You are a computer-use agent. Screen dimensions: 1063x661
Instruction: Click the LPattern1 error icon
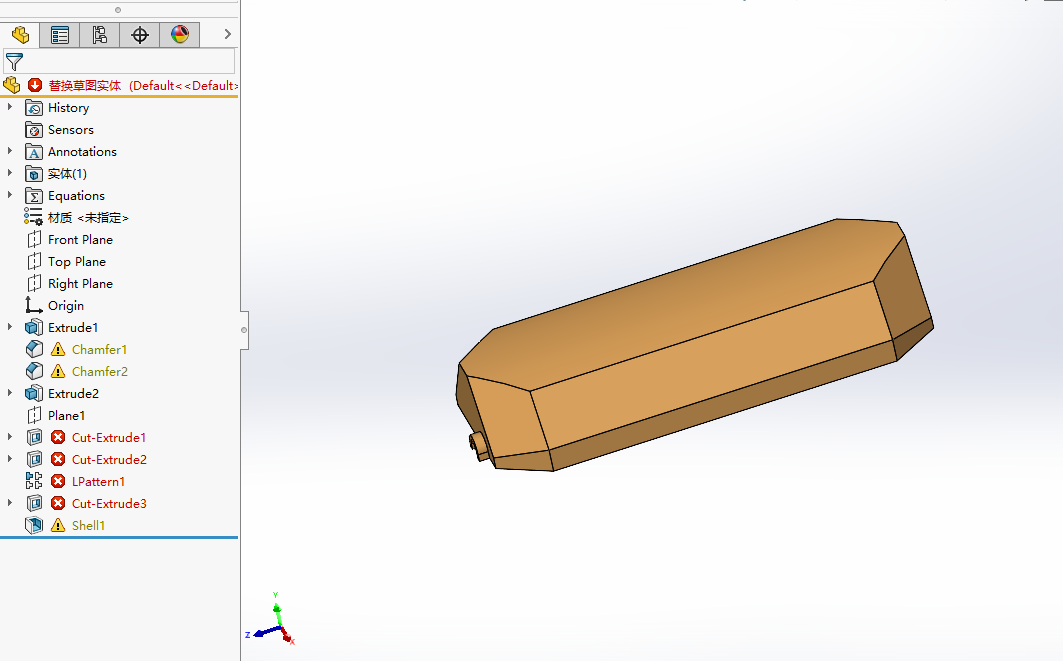tap(58, 482)
